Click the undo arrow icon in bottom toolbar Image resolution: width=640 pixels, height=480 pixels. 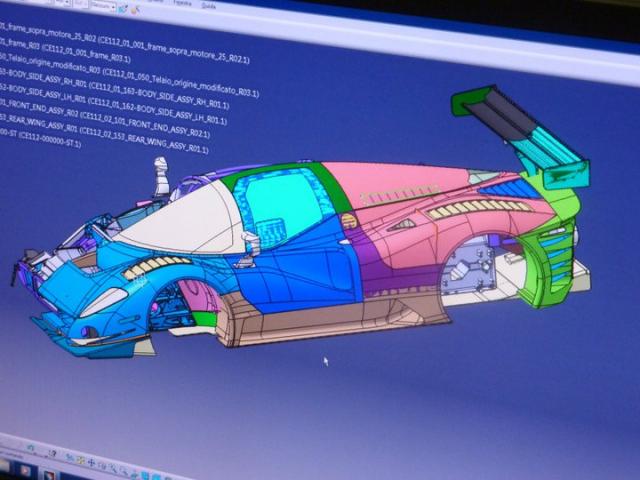pos(31,448)
